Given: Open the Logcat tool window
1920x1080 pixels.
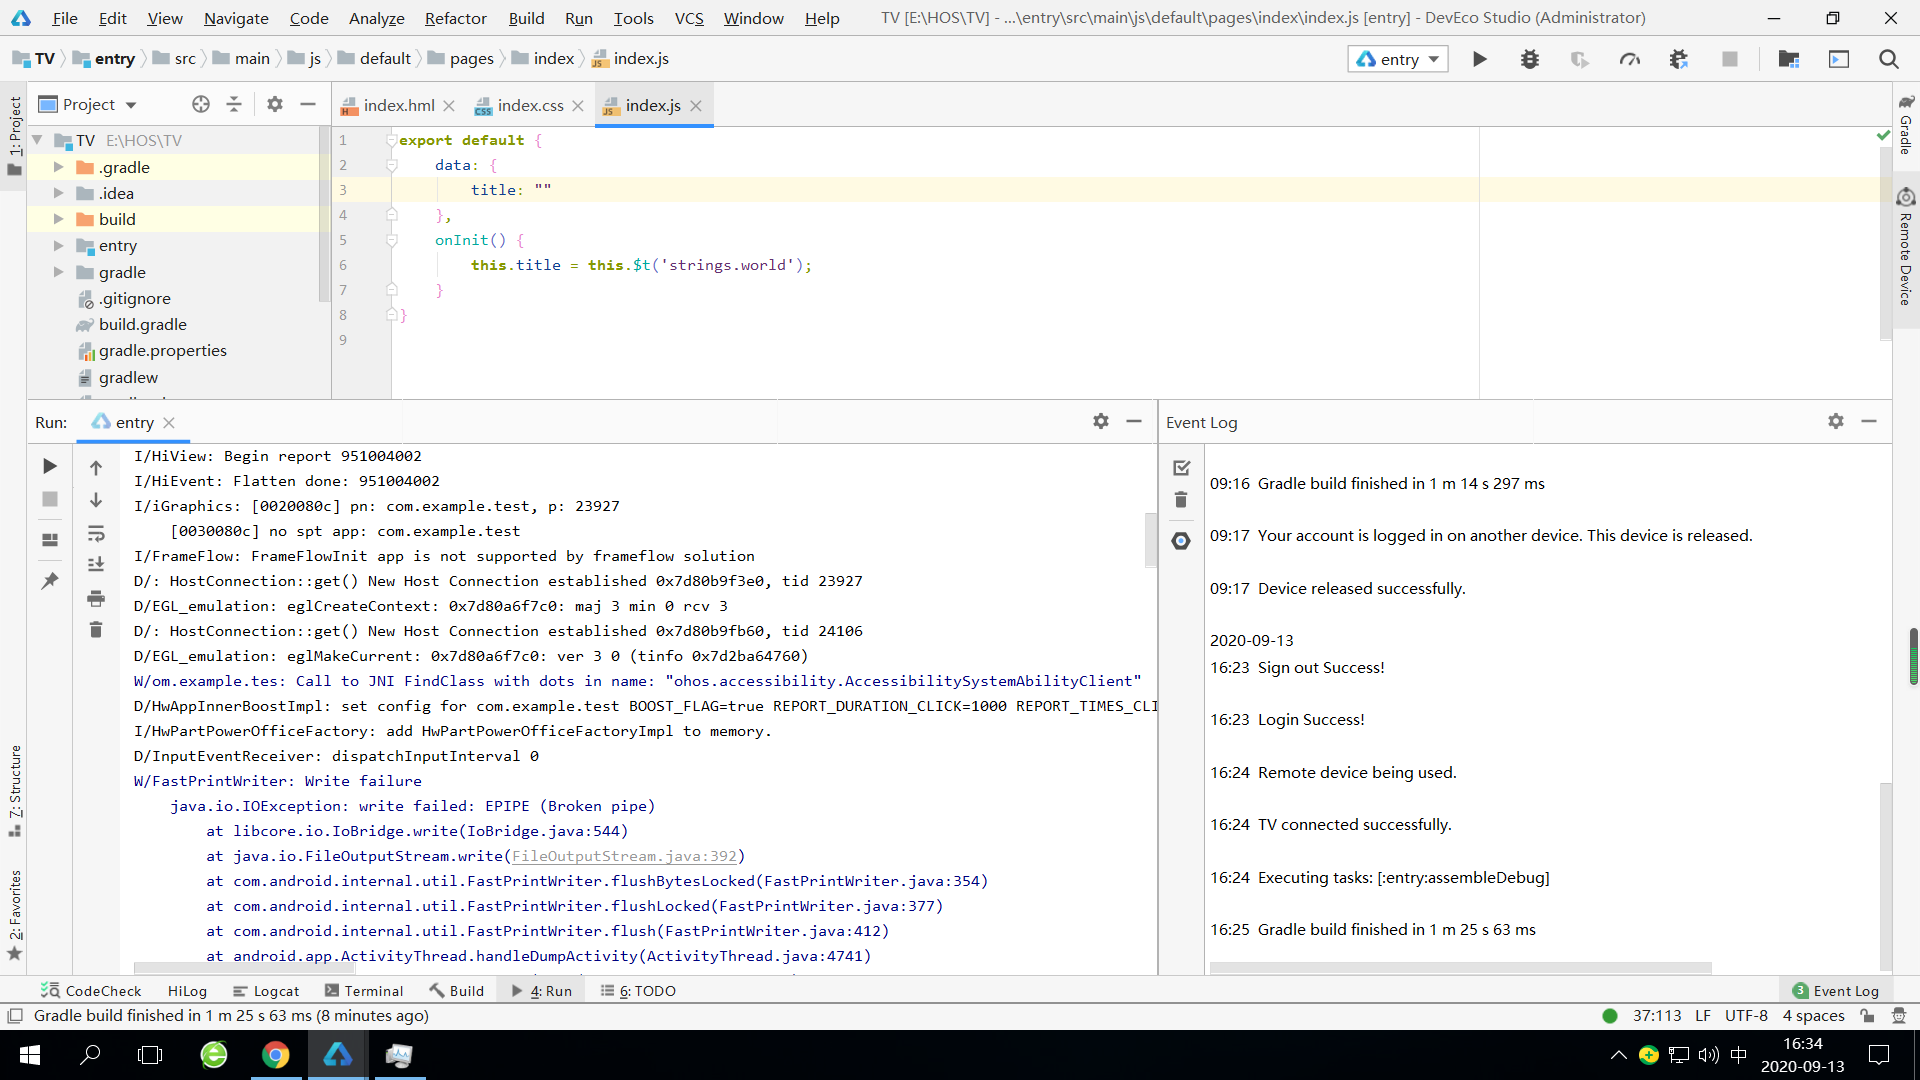Looking at the screenshot, I should click(266, 991).
